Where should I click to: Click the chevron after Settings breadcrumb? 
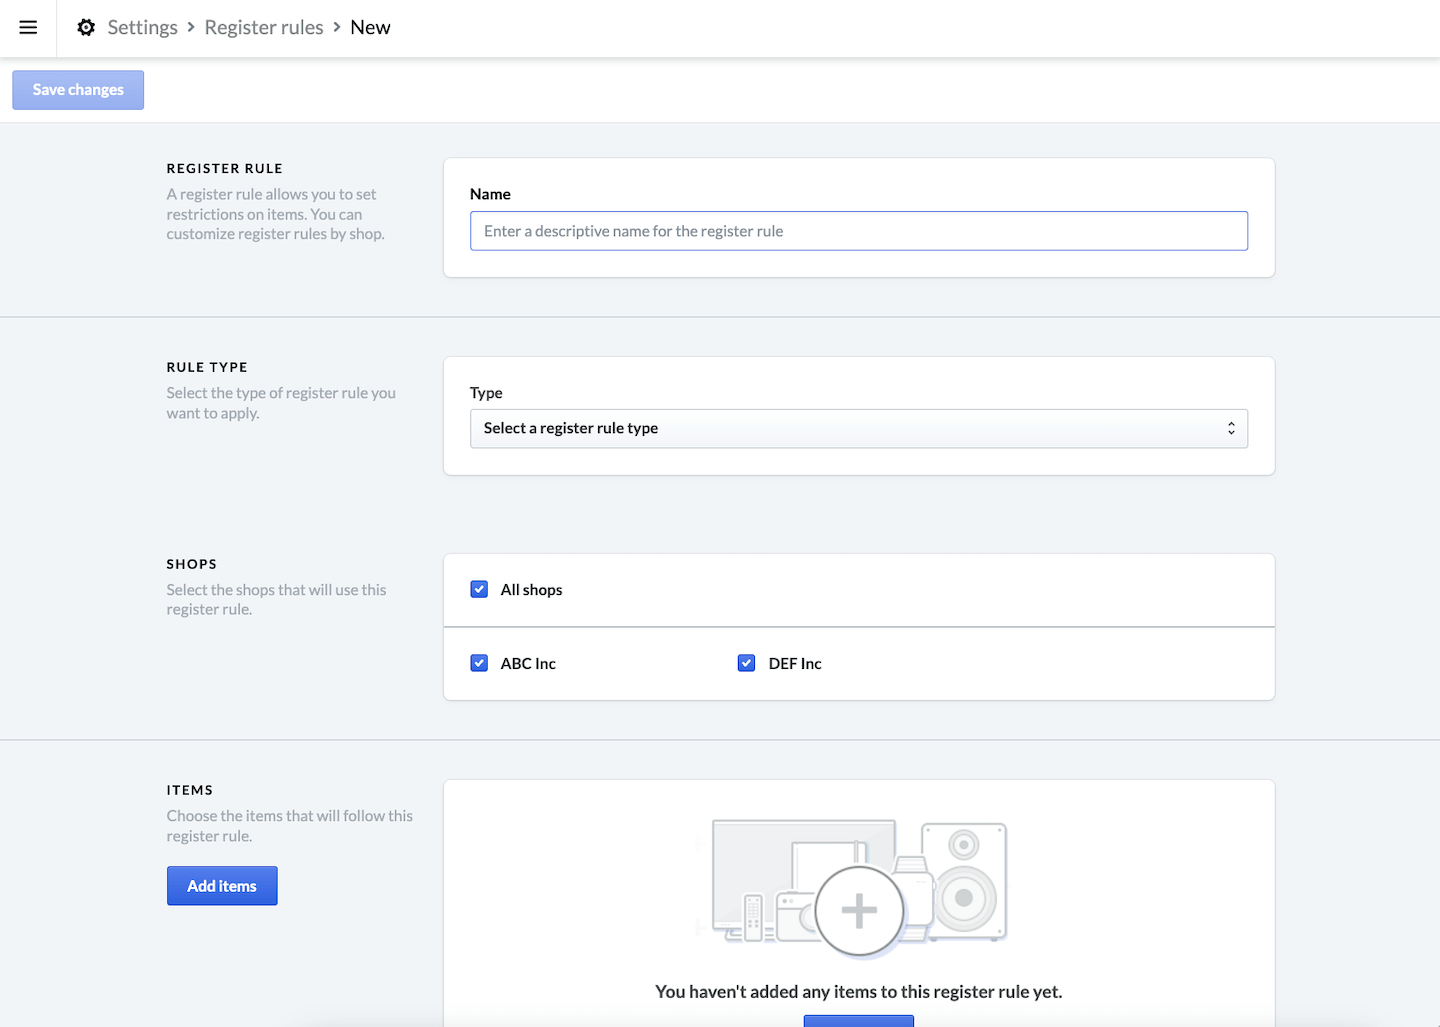click(x=191, y=28)
